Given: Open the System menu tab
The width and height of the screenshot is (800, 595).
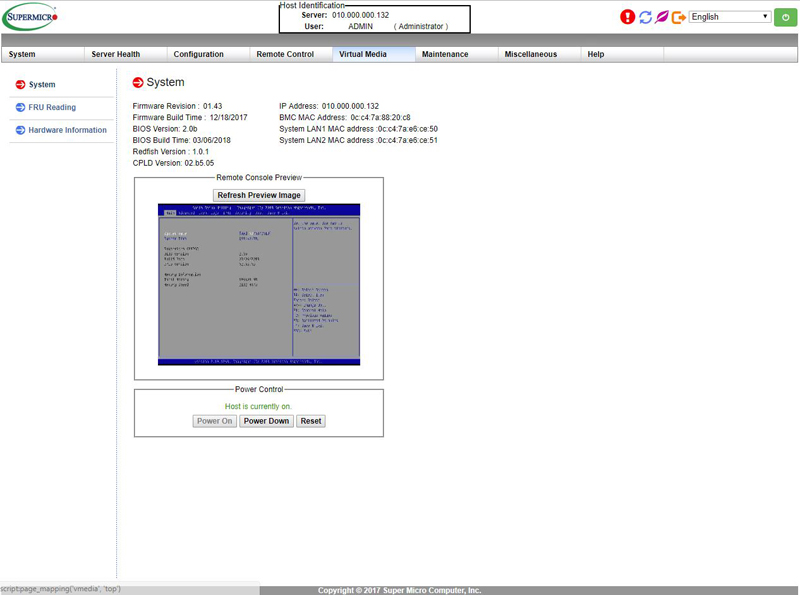Looking at the screenshot, I should (43, 54).
